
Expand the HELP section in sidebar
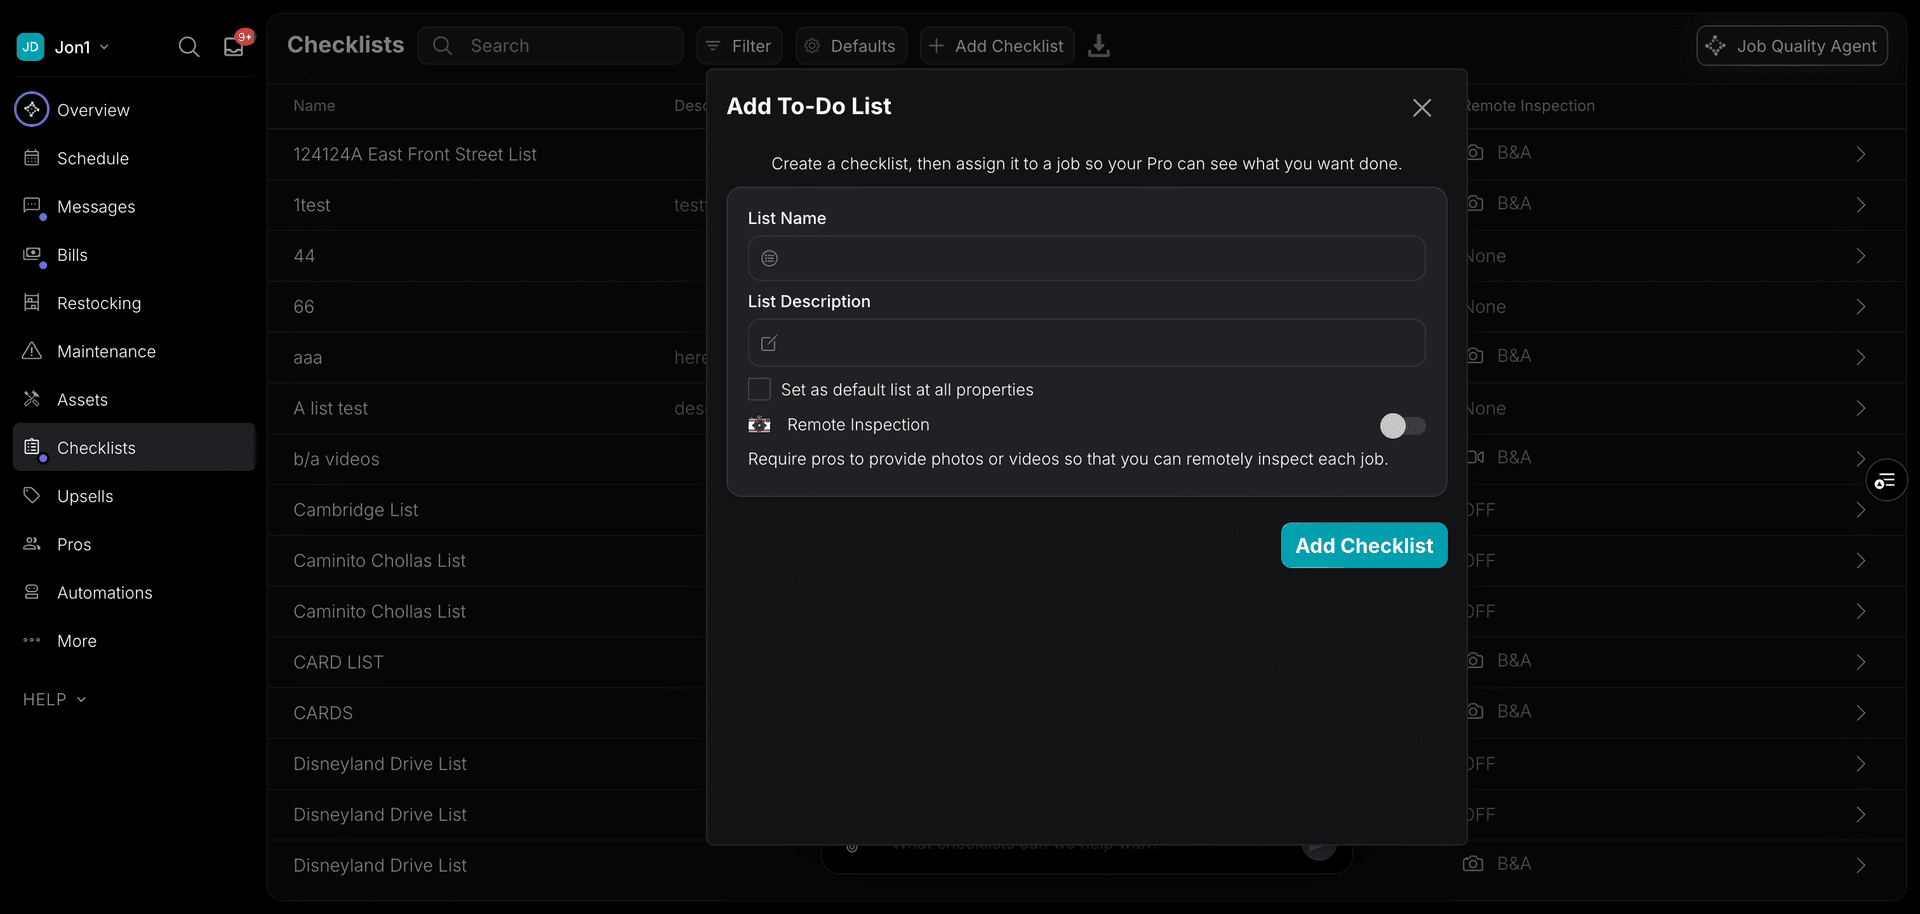tap(54, 699)
